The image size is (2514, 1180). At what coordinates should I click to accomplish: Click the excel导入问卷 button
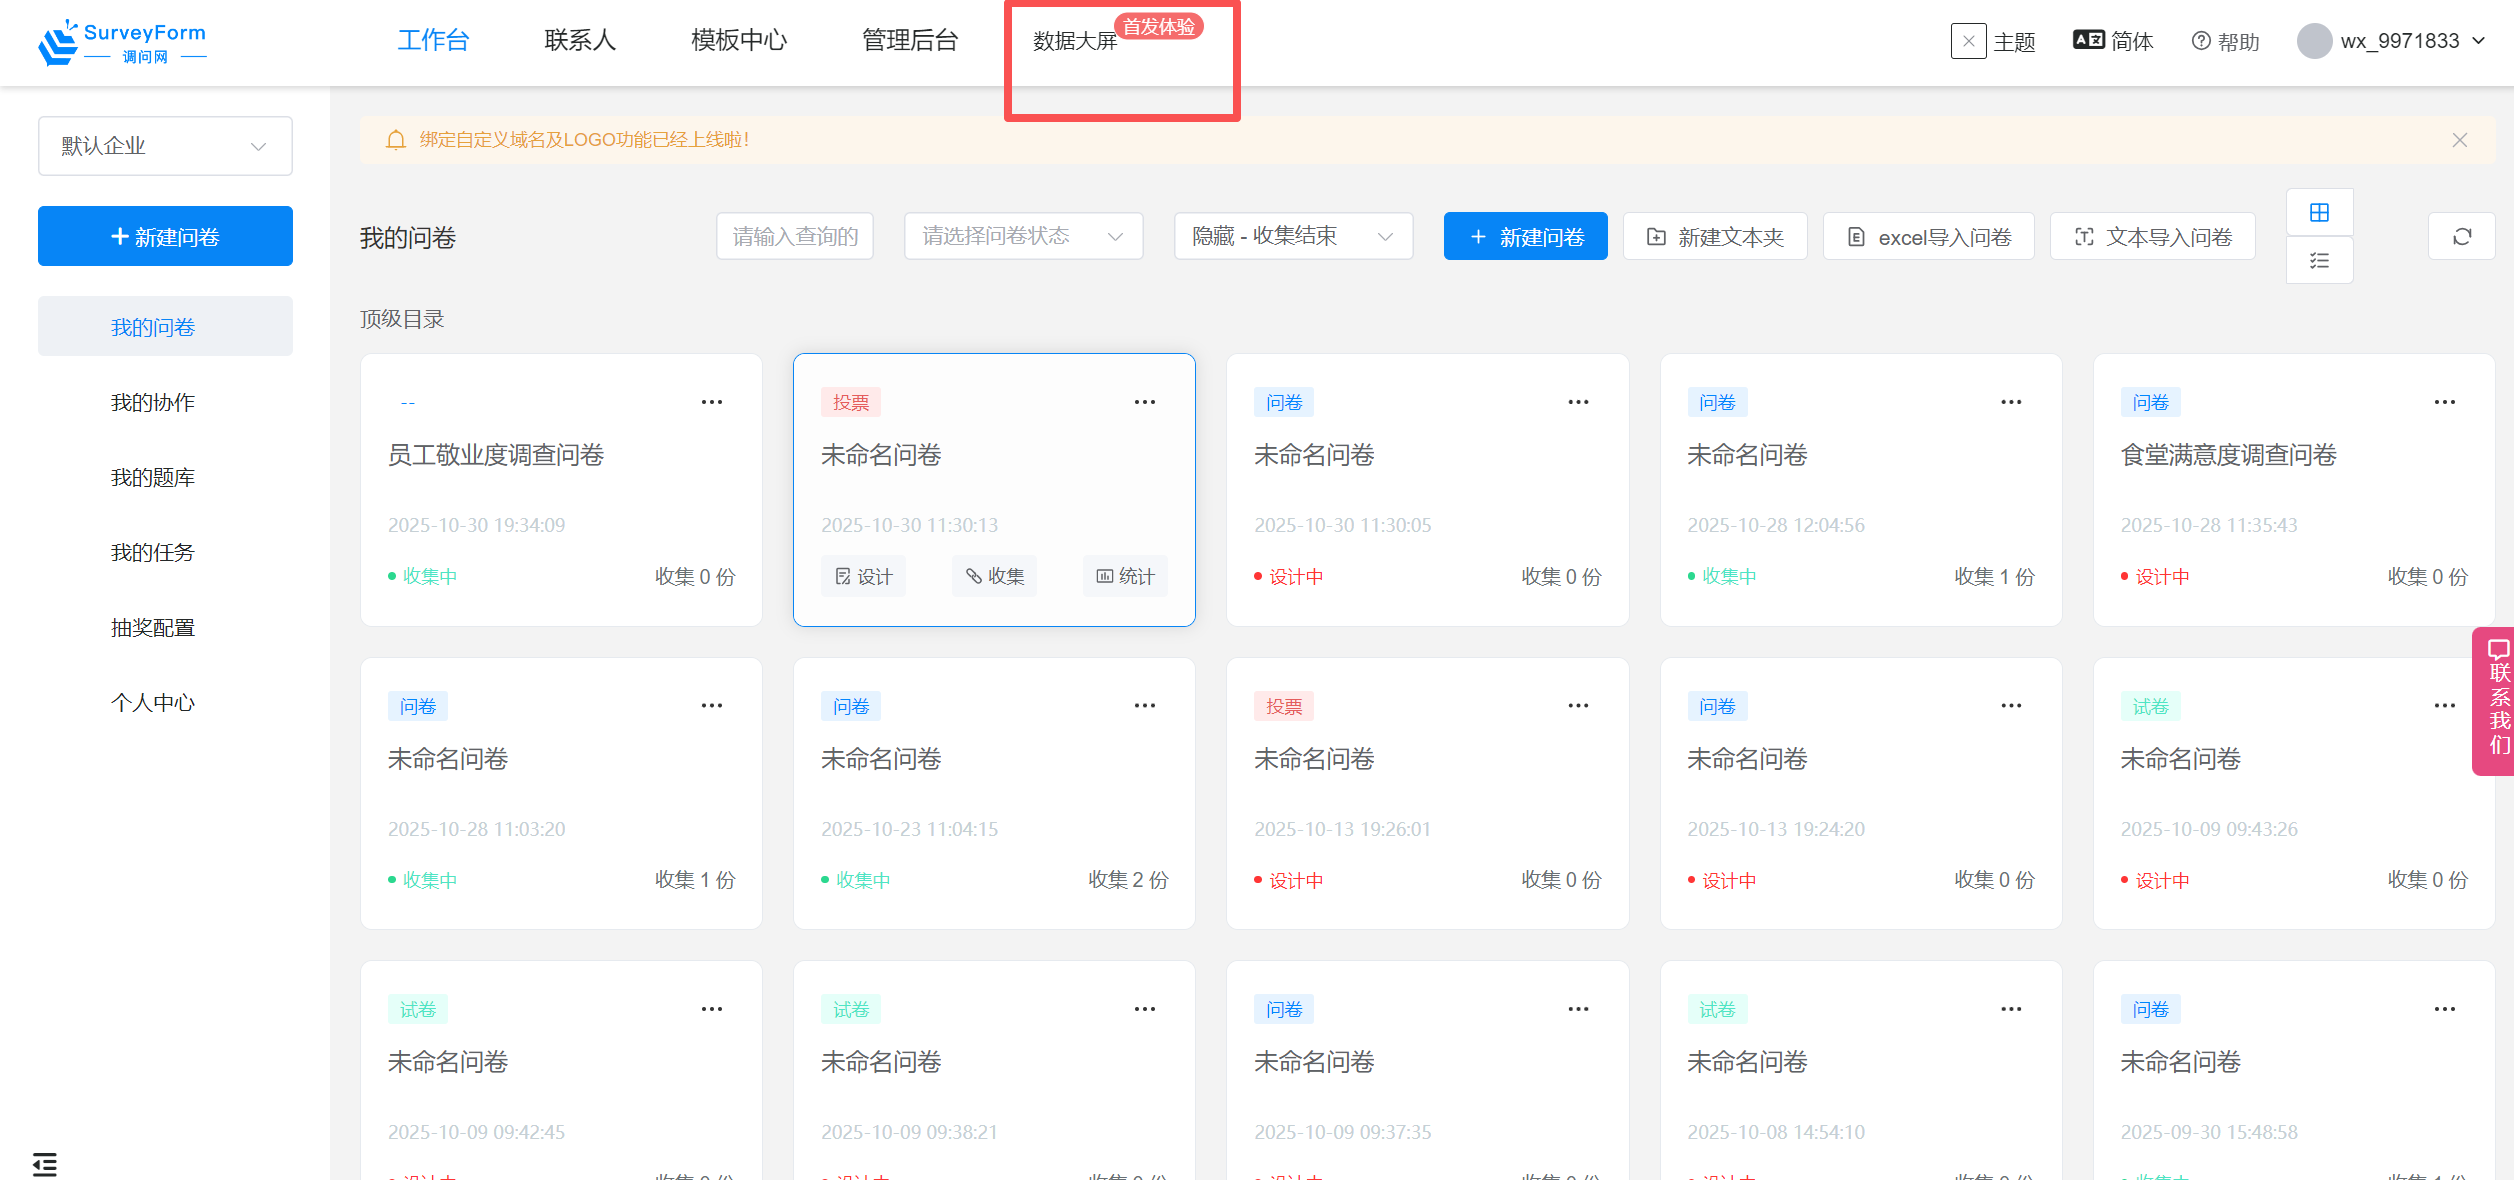1928,237
